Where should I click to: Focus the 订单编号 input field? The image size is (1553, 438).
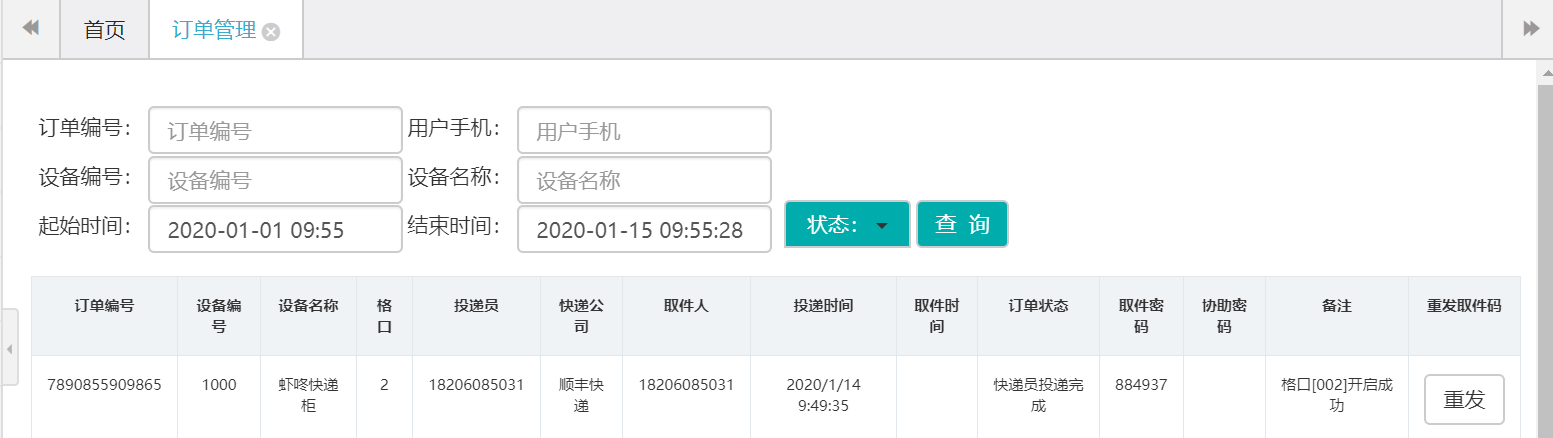[275, 131]
